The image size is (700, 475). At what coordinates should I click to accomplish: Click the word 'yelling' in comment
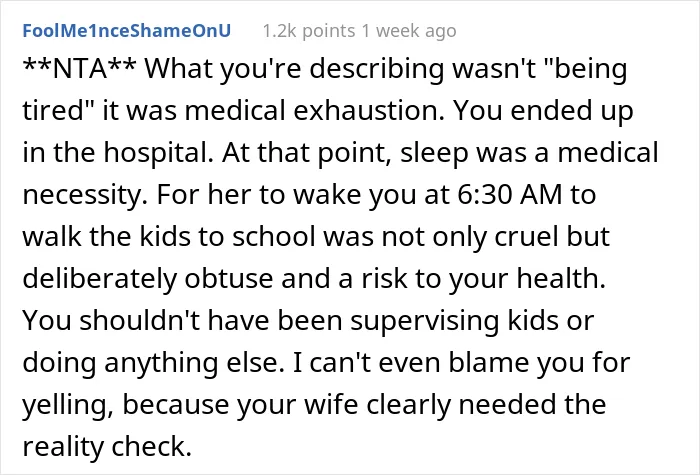click(67, 405)
